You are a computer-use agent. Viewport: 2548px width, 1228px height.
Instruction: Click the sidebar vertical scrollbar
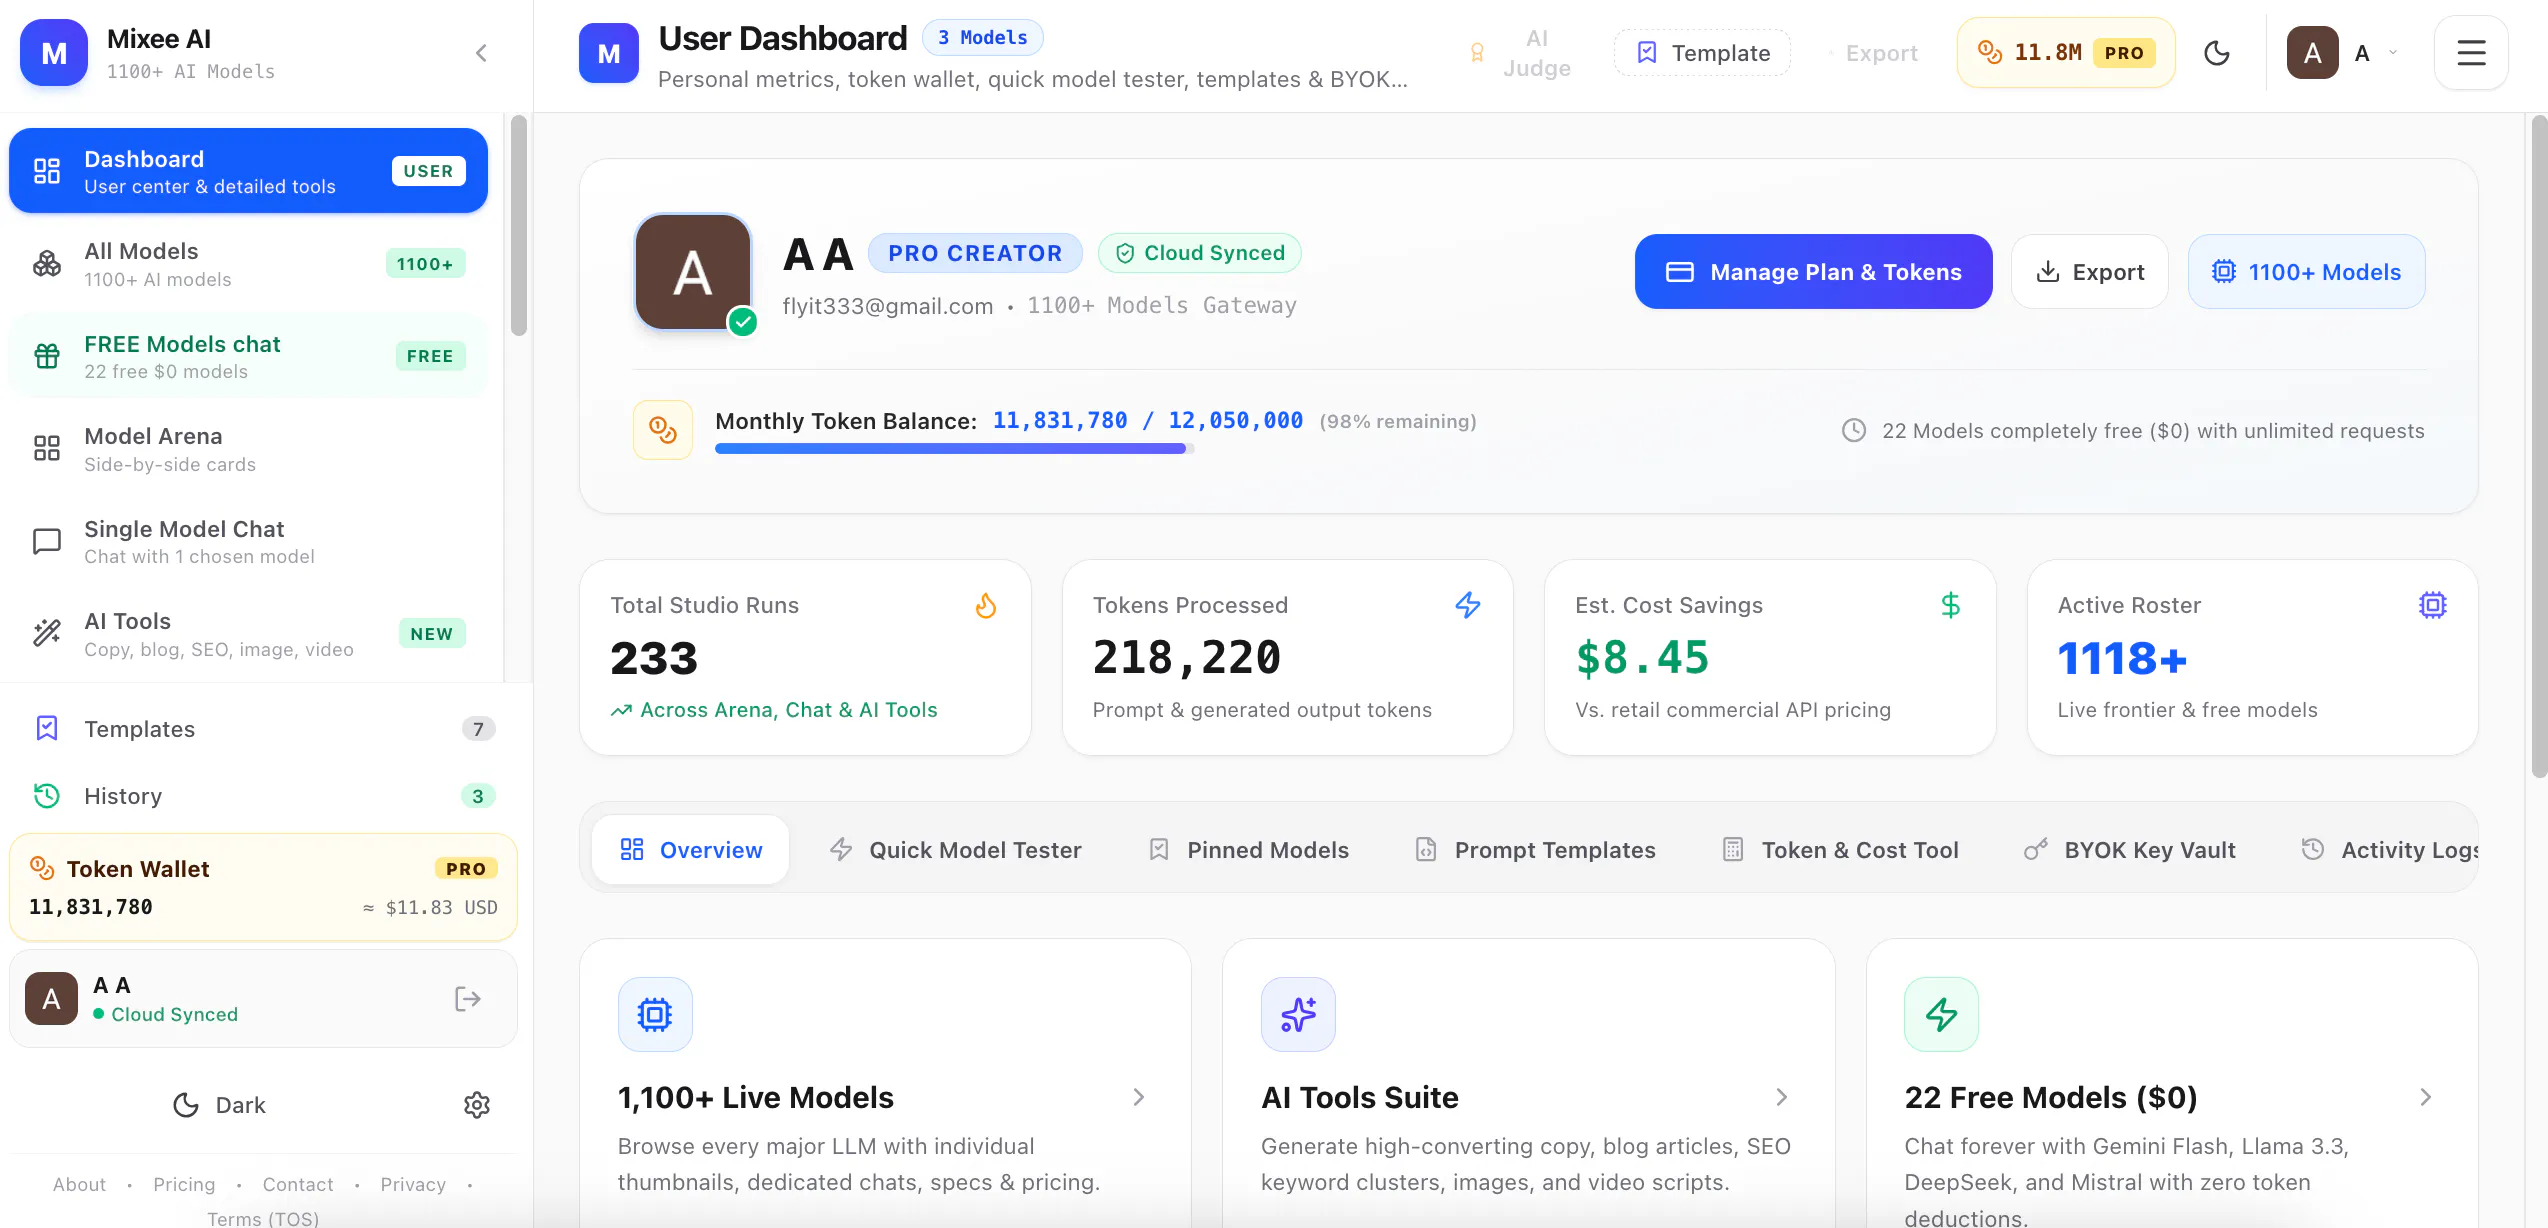[518, 226]
